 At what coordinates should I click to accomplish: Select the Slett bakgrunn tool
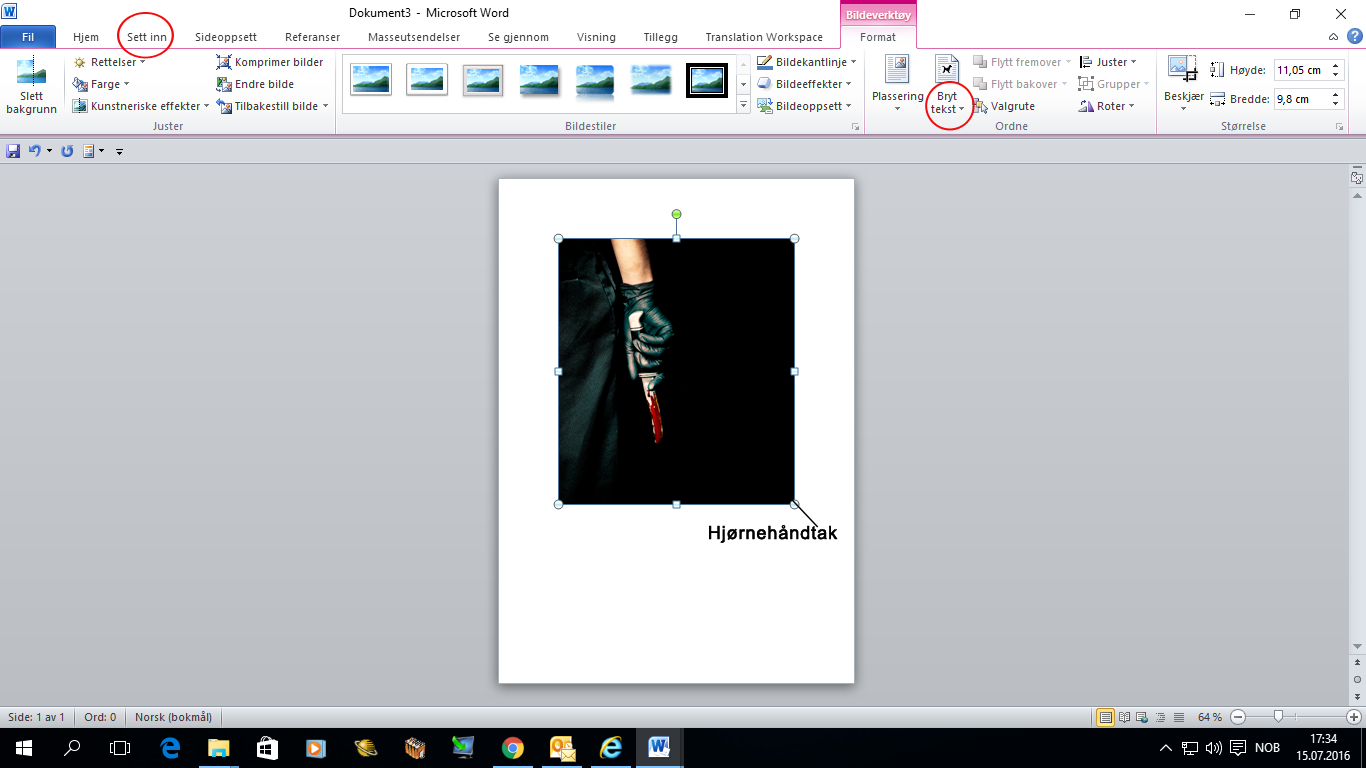click(x=31, y=81)
